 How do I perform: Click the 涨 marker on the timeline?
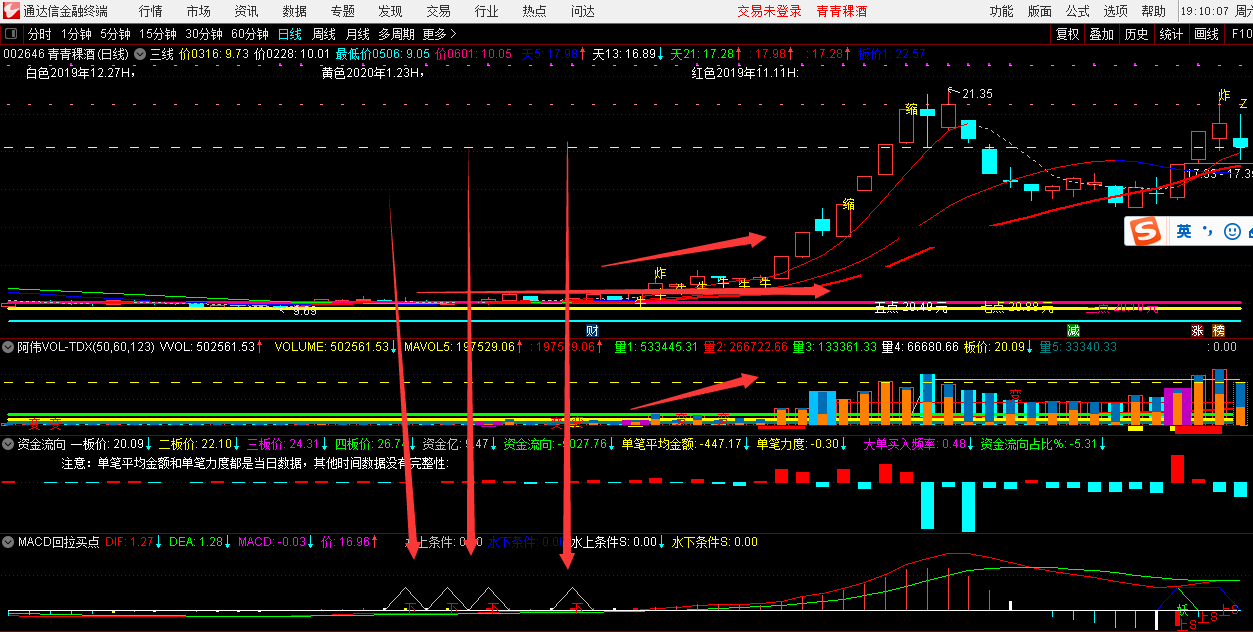coord(1197,330)
